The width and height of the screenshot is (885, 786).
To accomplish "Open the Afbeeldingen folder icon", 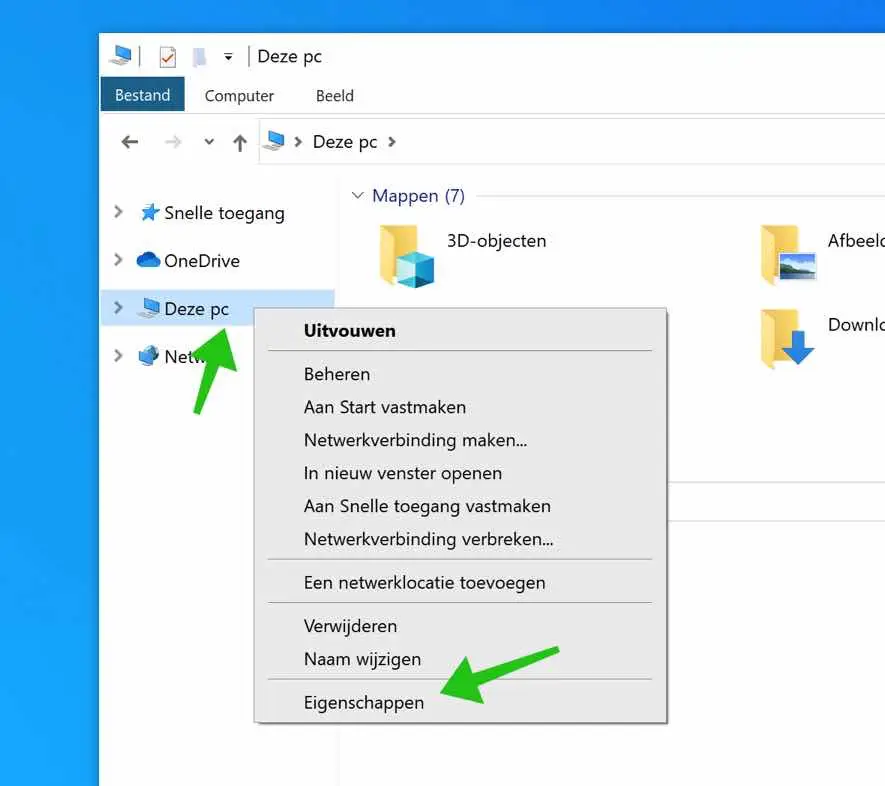I will click(x=788, y=254).
